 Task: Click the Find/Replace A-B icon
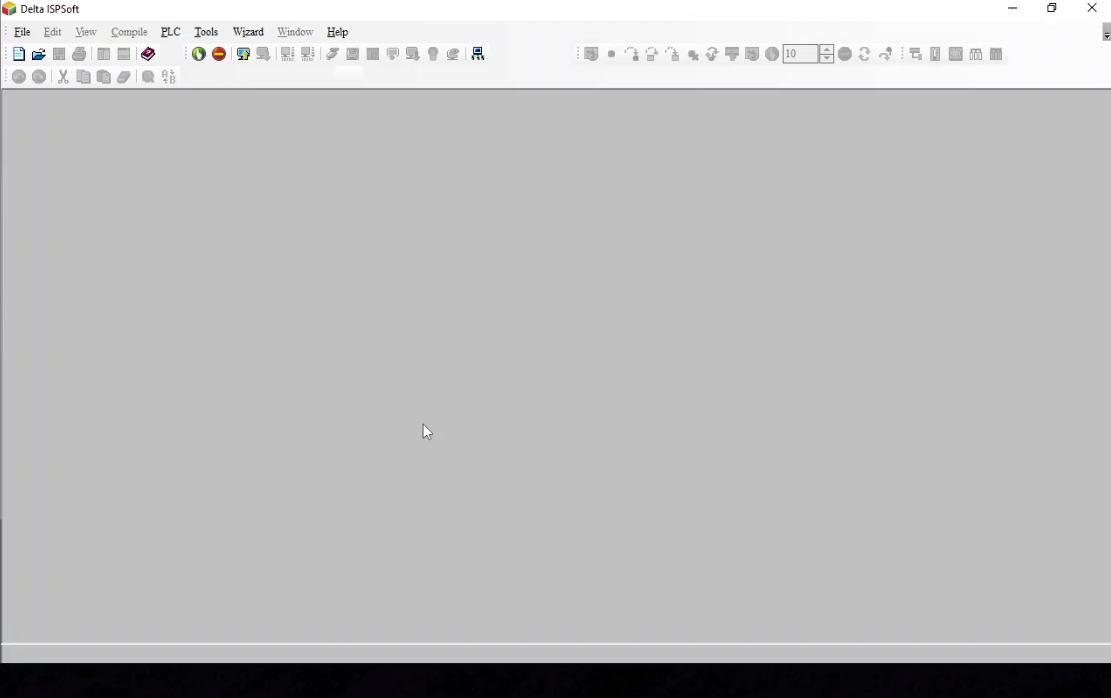coord(169,77)
